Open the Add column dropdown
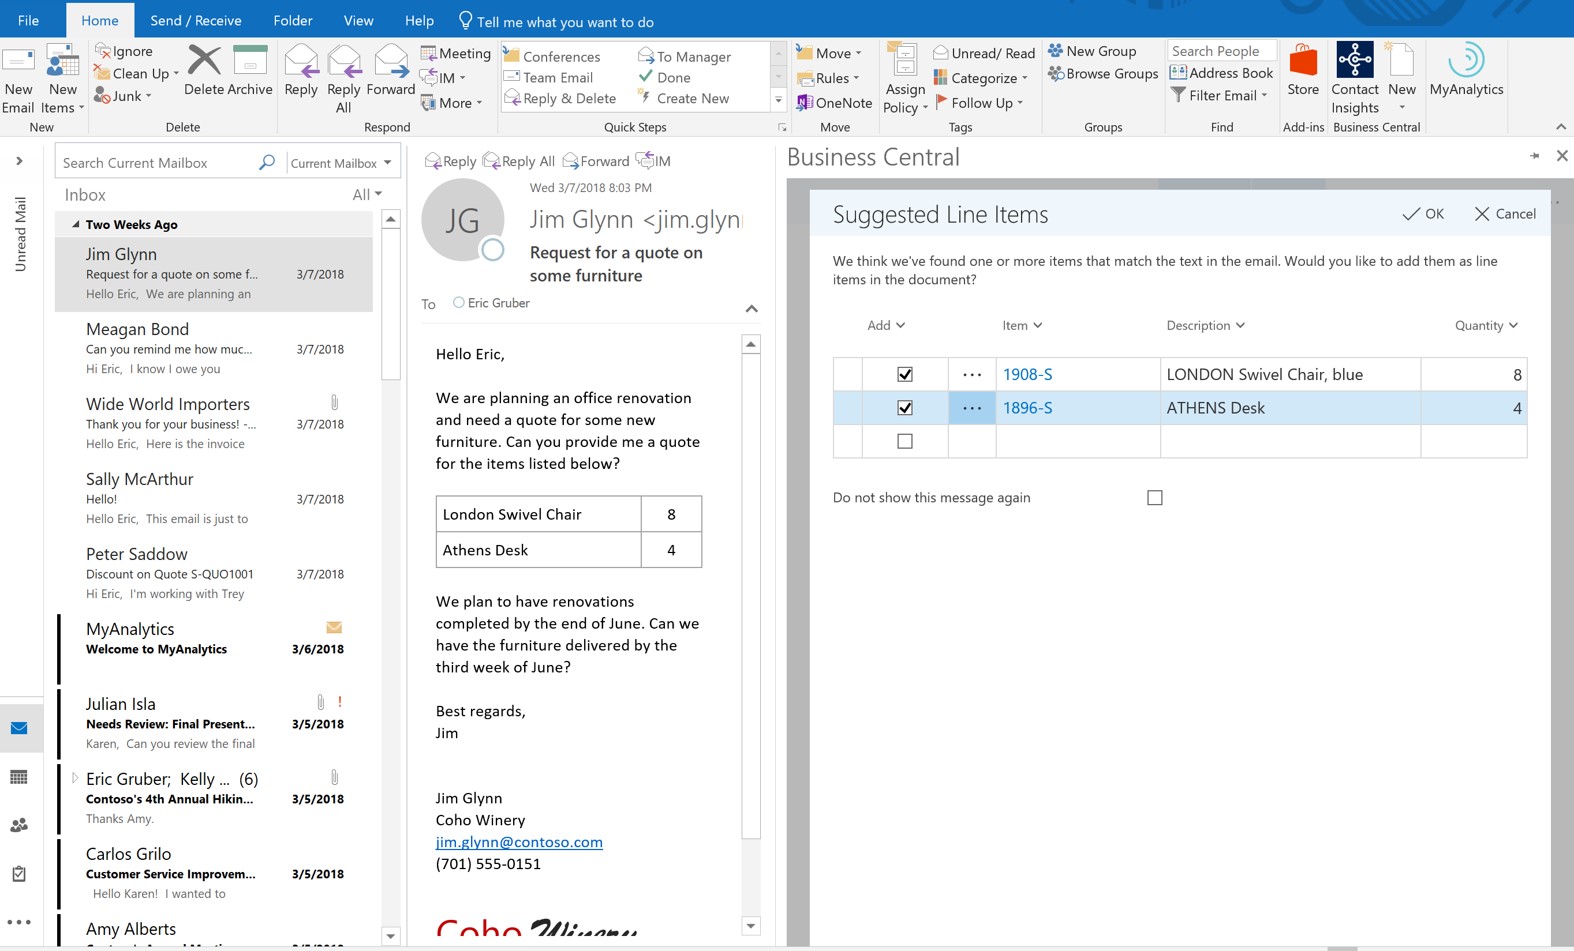The image size is (1574, 951). (x=900, y=325)
